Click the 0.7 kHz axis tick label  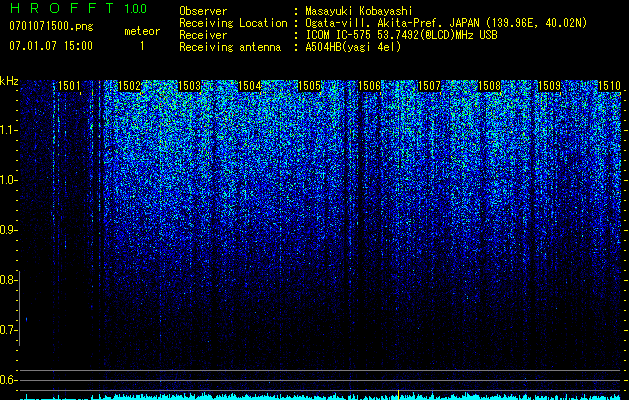pos(8,330)
